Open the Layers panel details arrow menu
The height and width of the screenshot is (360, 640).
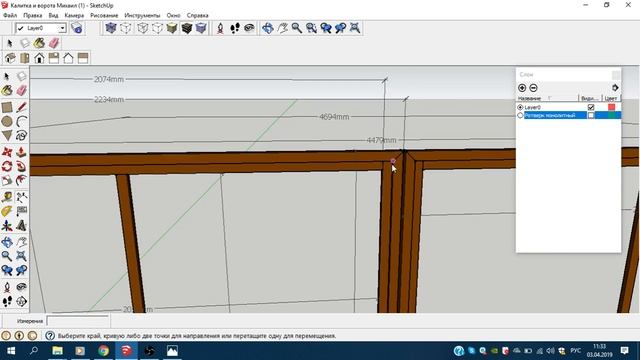point(615,88)
